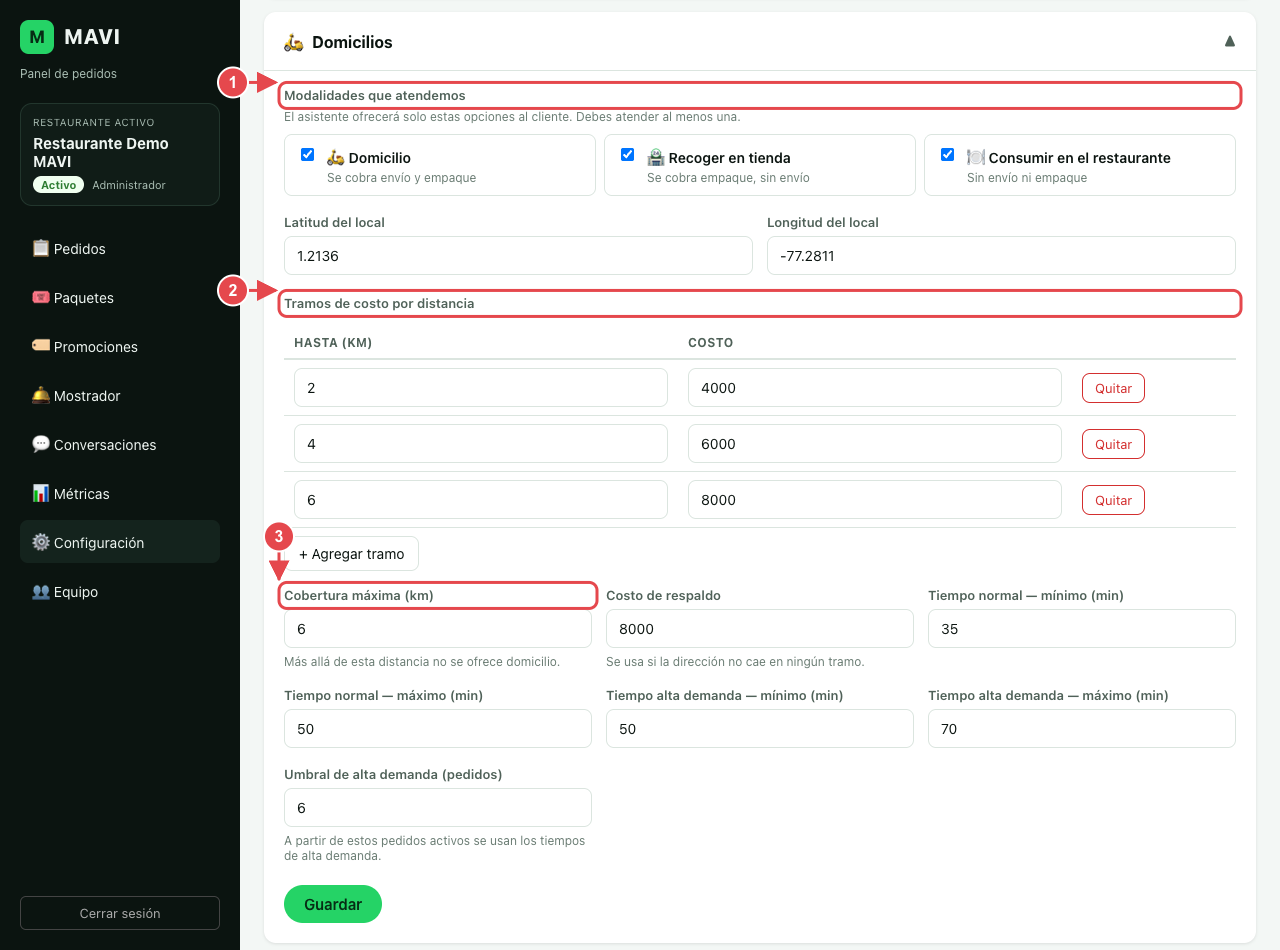Click the scooter icon on Domicilio option
The image size is (1280, 950).
(336, 157)
